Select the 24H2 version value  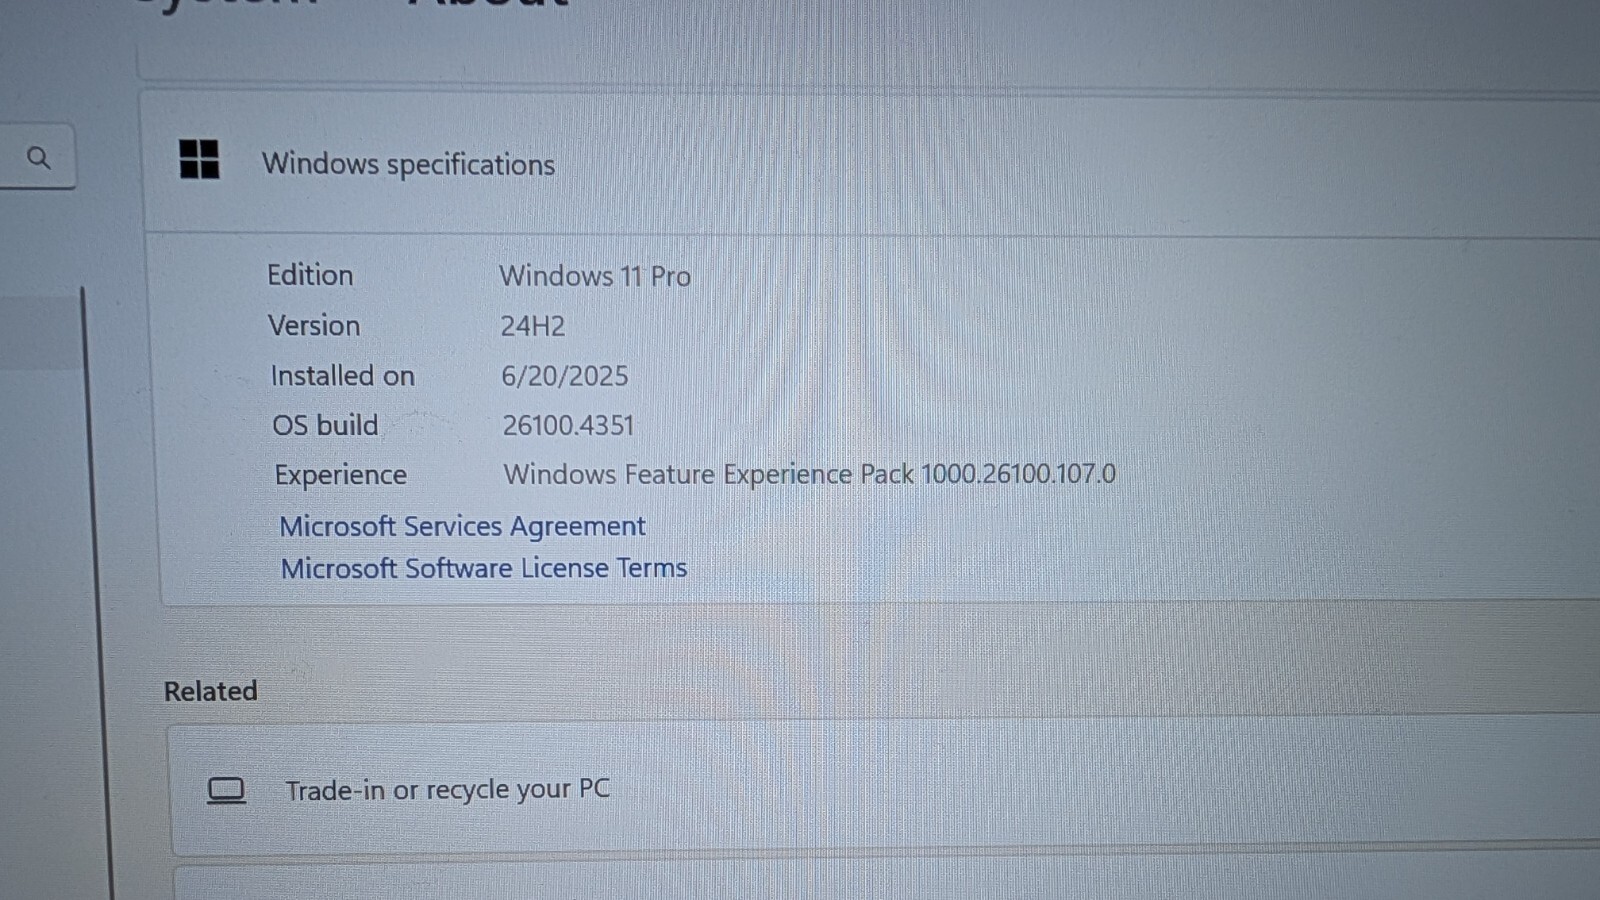tap(533, 326)
